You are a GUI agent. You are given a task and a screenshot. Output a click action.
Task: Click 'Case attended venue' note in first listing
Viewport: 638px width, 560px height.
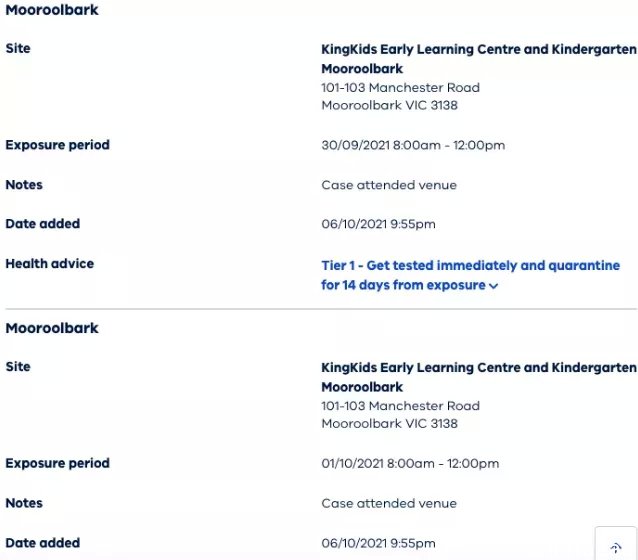tap(389, 185)
